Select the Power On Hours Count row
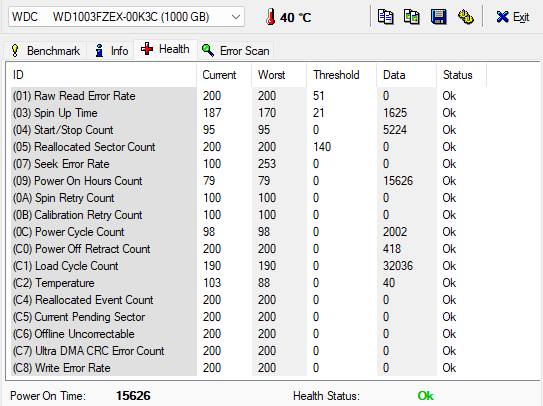The width and height of the screenshot is (543, 406). pyautogui.click(x=249, y=181)
